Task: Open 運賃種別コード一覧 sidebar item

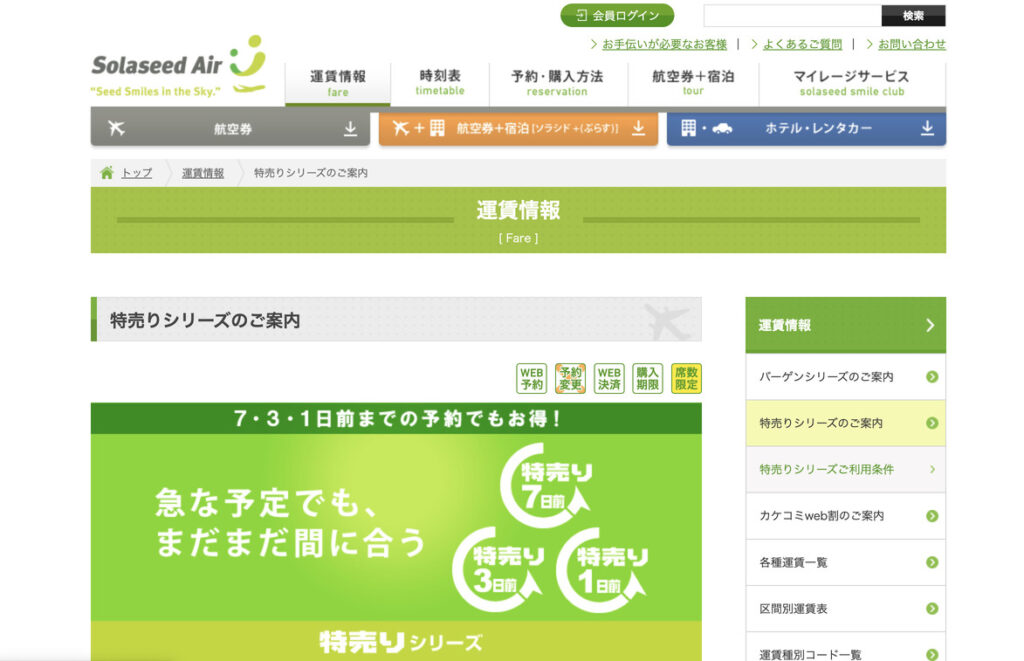Action: pos(846,647)
